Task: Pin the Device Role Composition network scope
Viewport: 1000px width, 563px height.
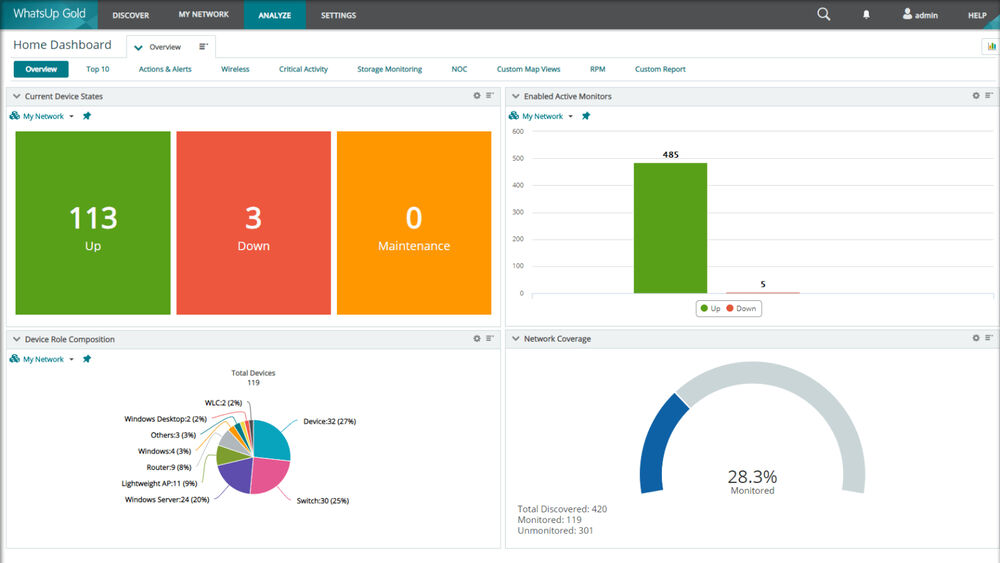Action: point(87,359)
